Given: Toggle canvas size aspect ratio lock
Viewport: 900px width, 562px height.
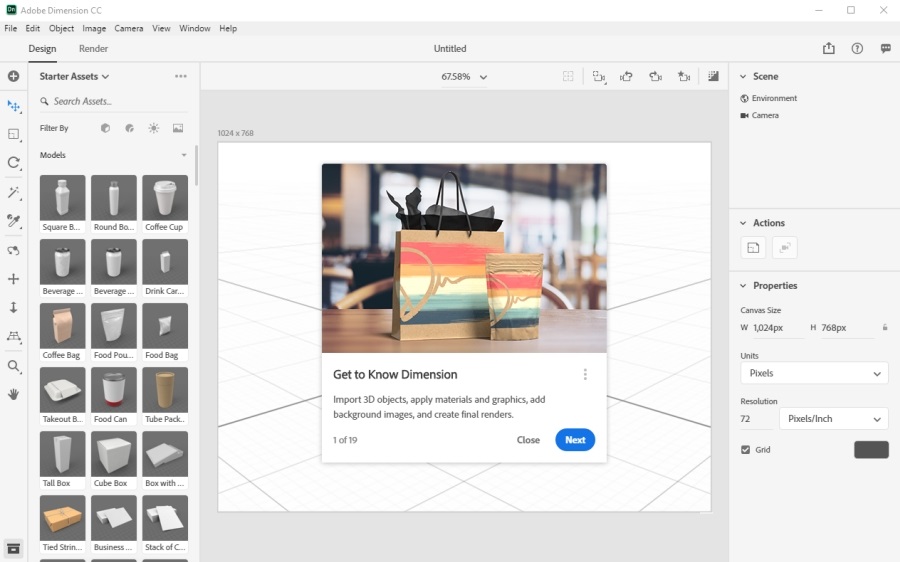Looking at the screenshot, I should [884, 327].
